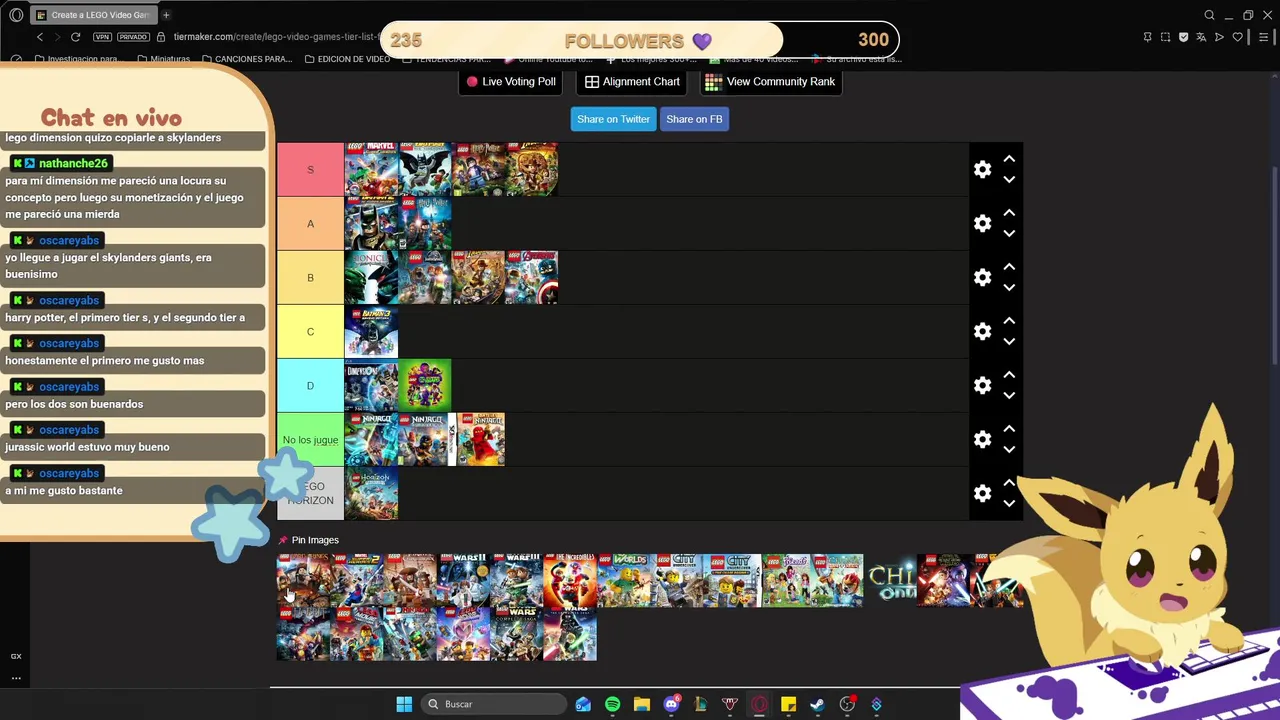Open the 'Miniaturas' bookmarks folder
The width and height of the screenshot is (1280, 720).
coord(163,59)
